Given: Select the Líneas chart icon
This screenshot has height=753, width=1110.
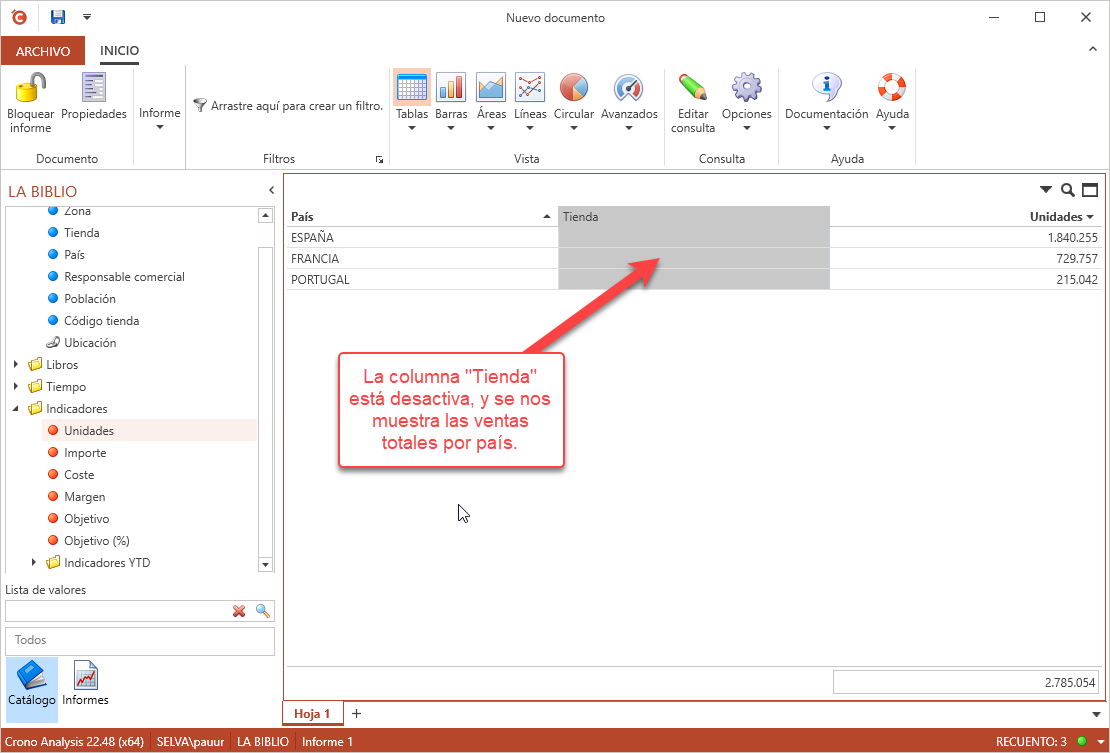Looking at the screenshot, I should [x=530, y=88].
